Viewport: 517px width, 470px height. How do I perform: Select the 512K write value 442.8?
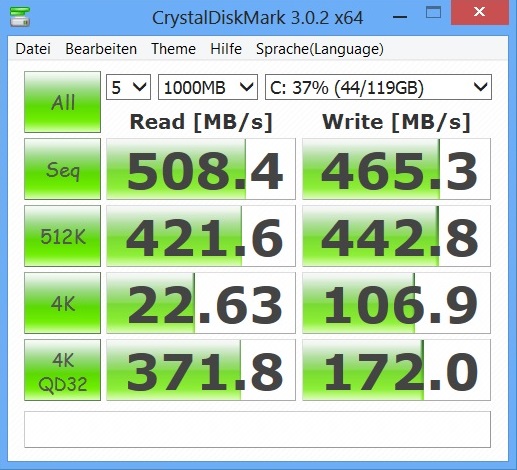click(396, 236)
